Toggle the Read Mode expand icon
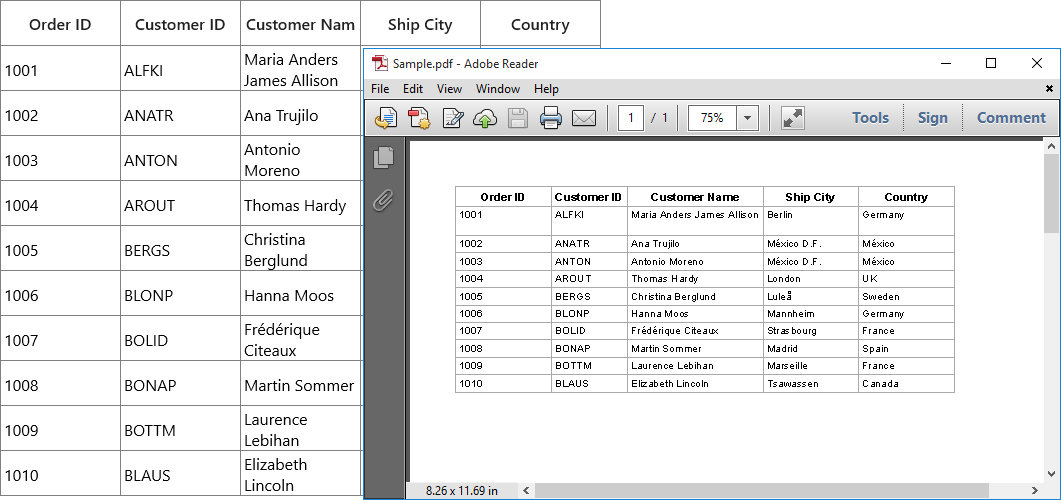This screenshot has width=1061, height=500. tap(792, 118)
